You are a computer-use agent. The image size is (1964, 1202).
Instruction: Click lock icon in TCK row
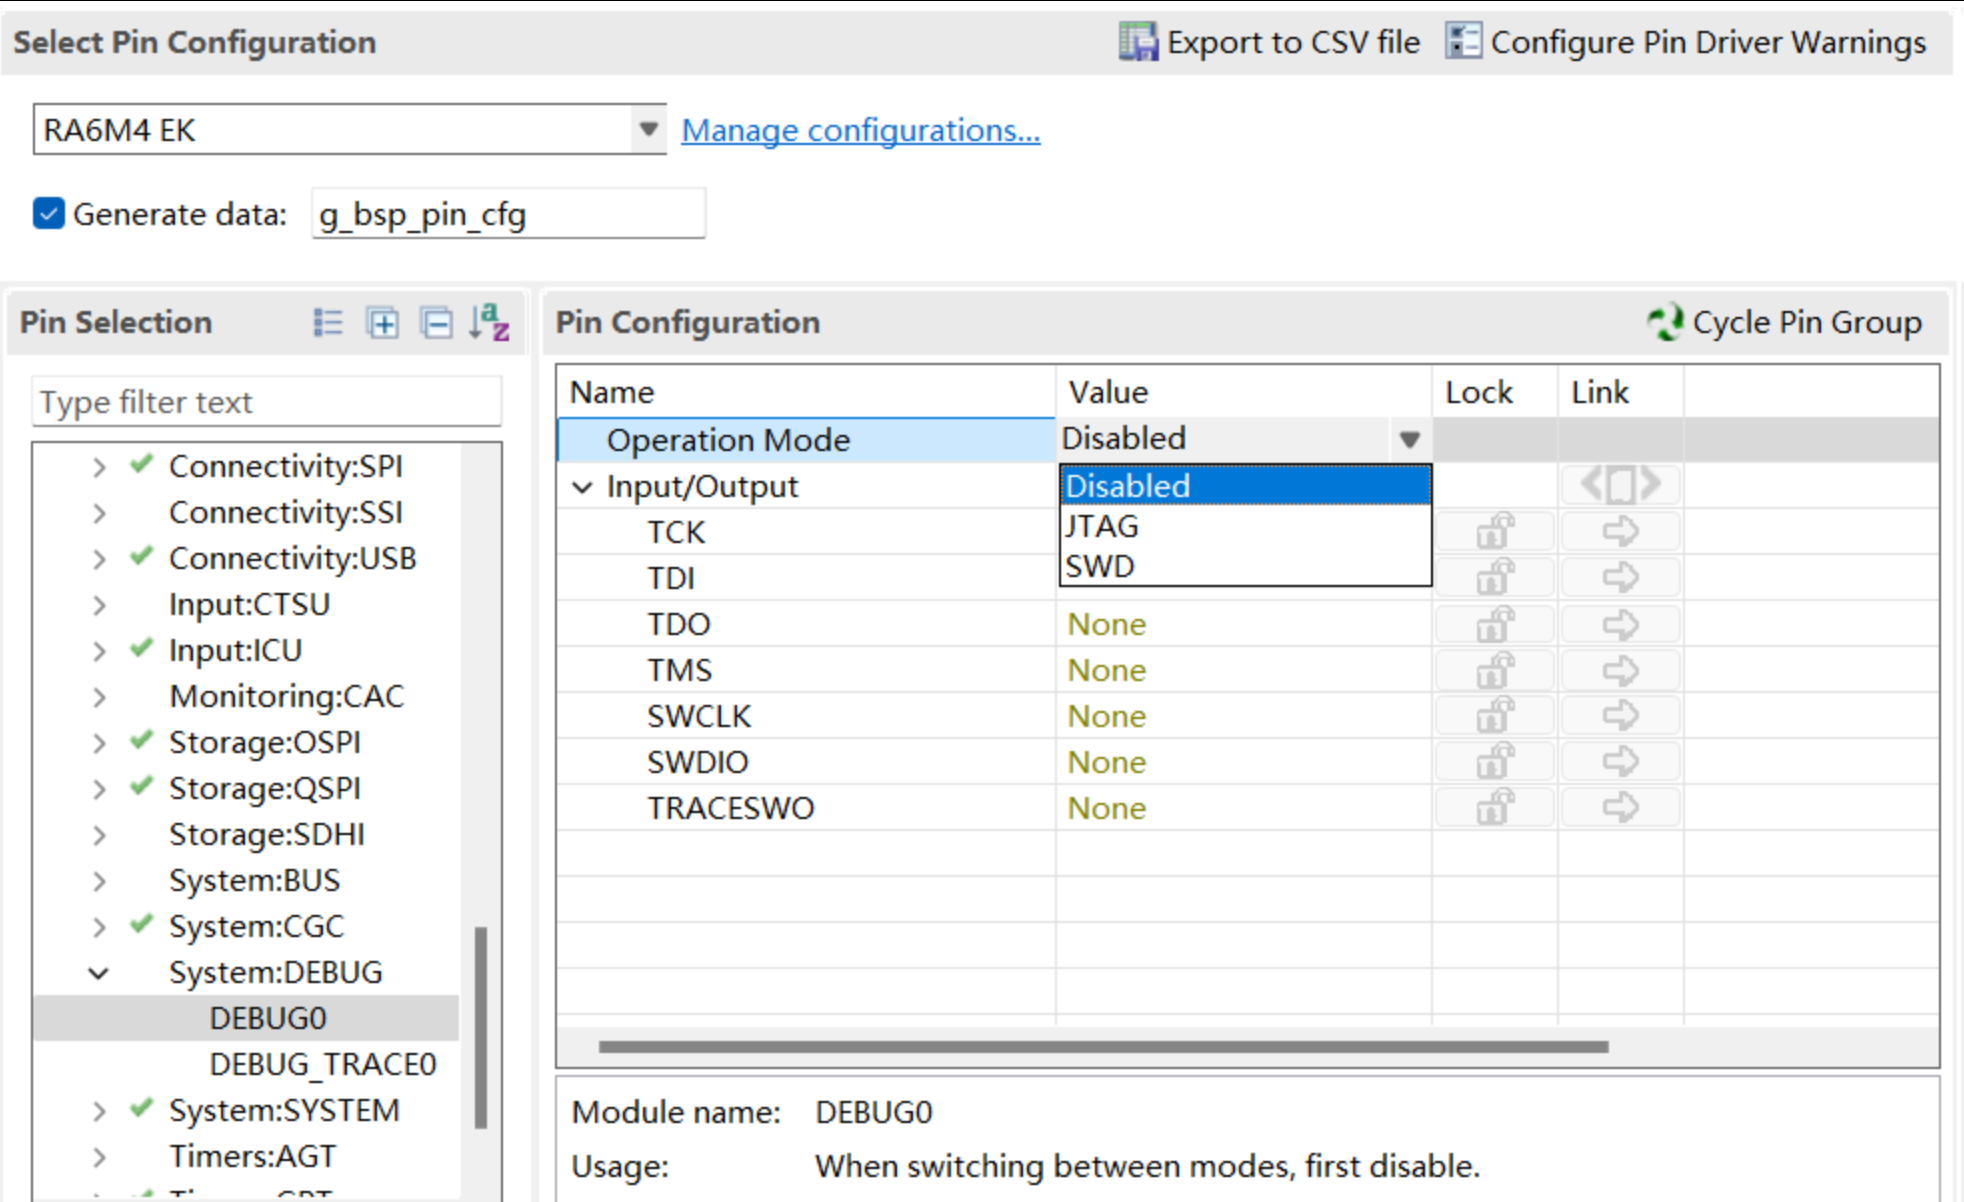tap(1495, 531)
